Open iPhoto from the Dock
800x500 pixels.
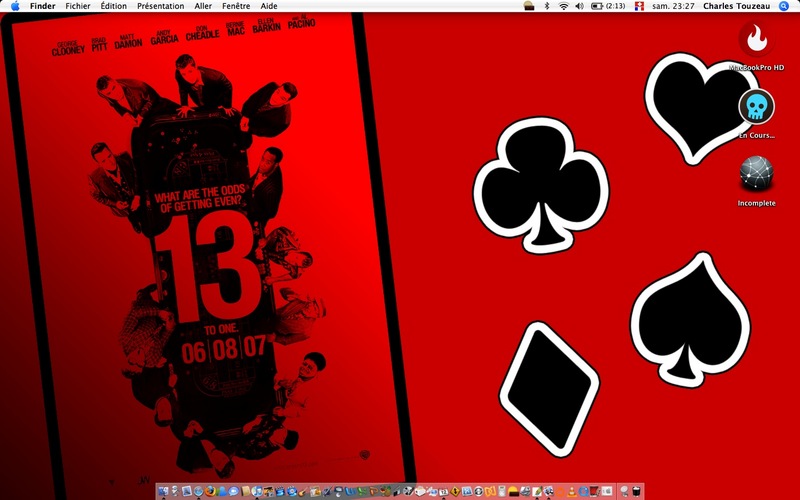(x=268, y=491)
